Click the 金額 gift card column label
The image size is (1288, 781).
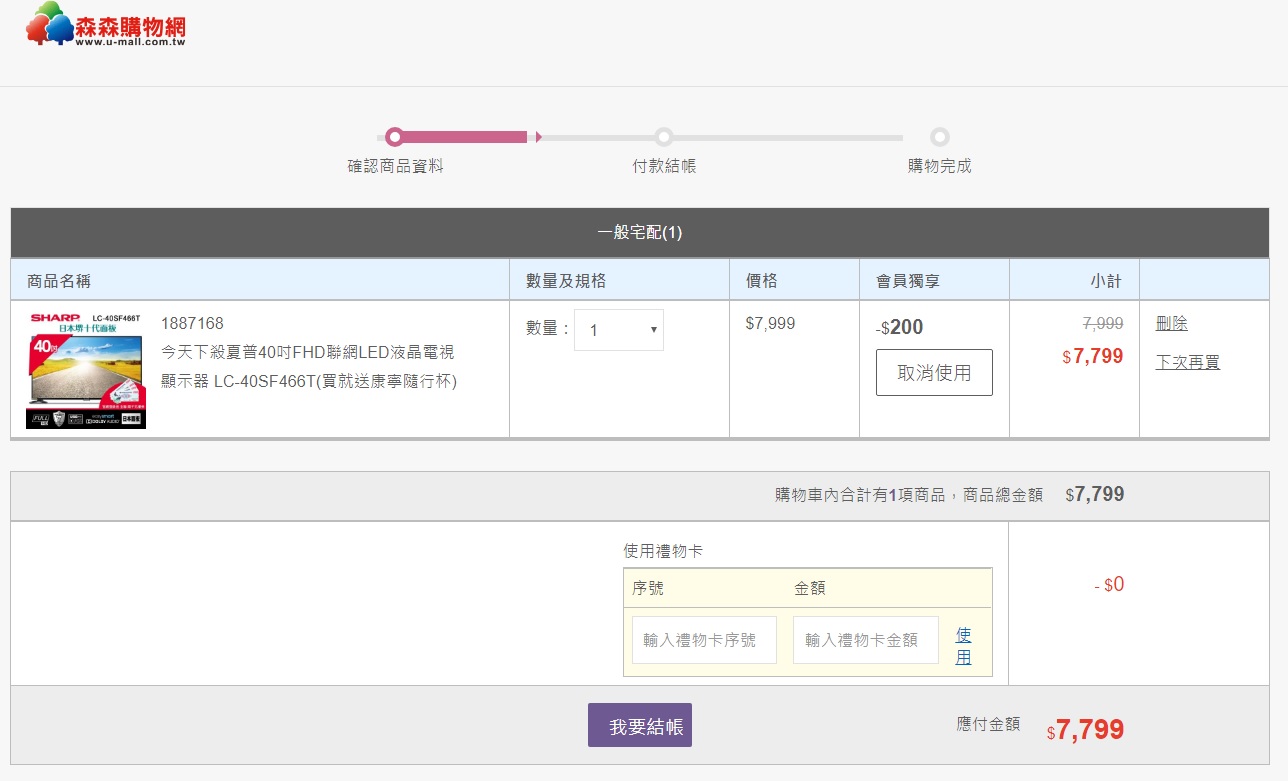(x=810, y=588)
